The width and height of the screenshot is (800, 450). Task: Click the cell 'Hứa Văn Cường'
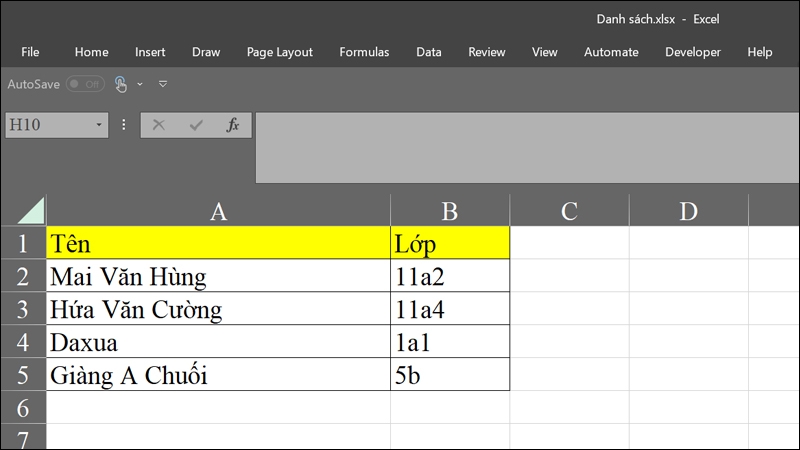(218, 309)
